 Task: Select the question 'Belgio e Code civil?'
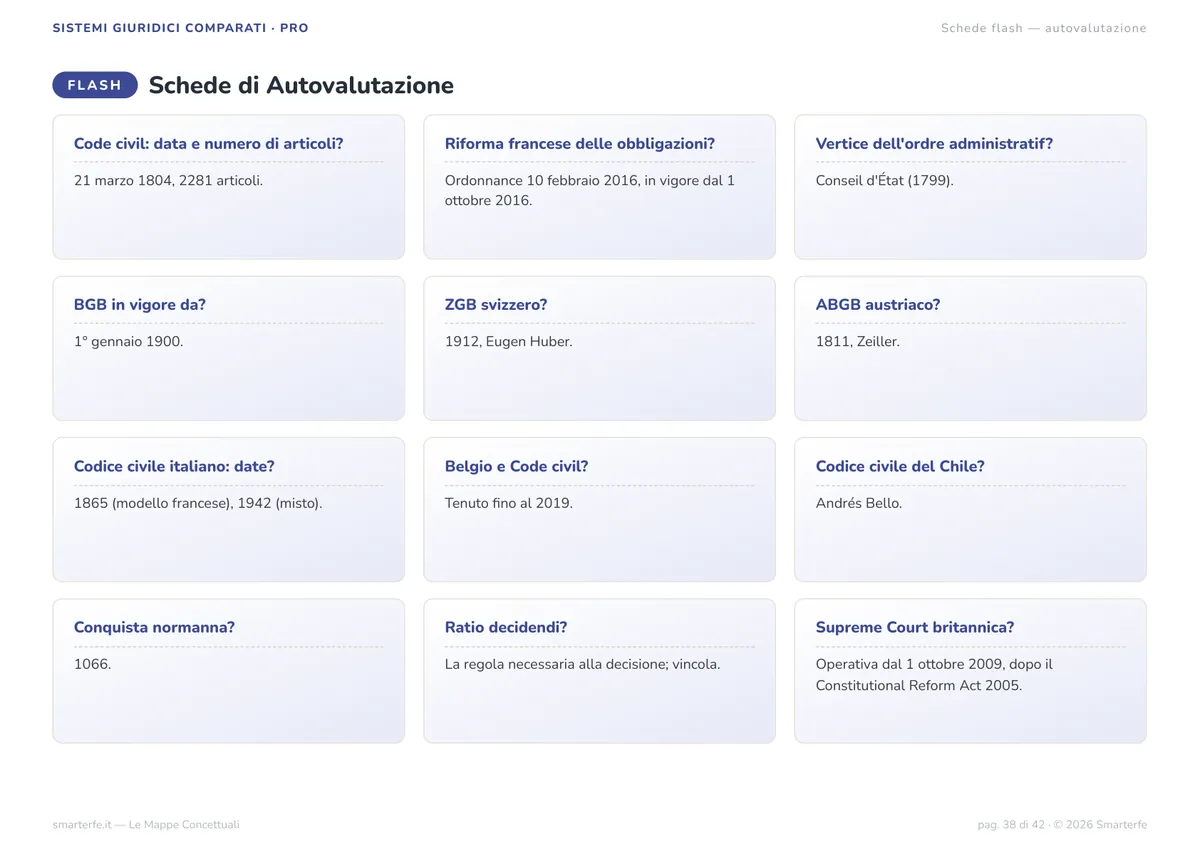(x=517, y=467)
